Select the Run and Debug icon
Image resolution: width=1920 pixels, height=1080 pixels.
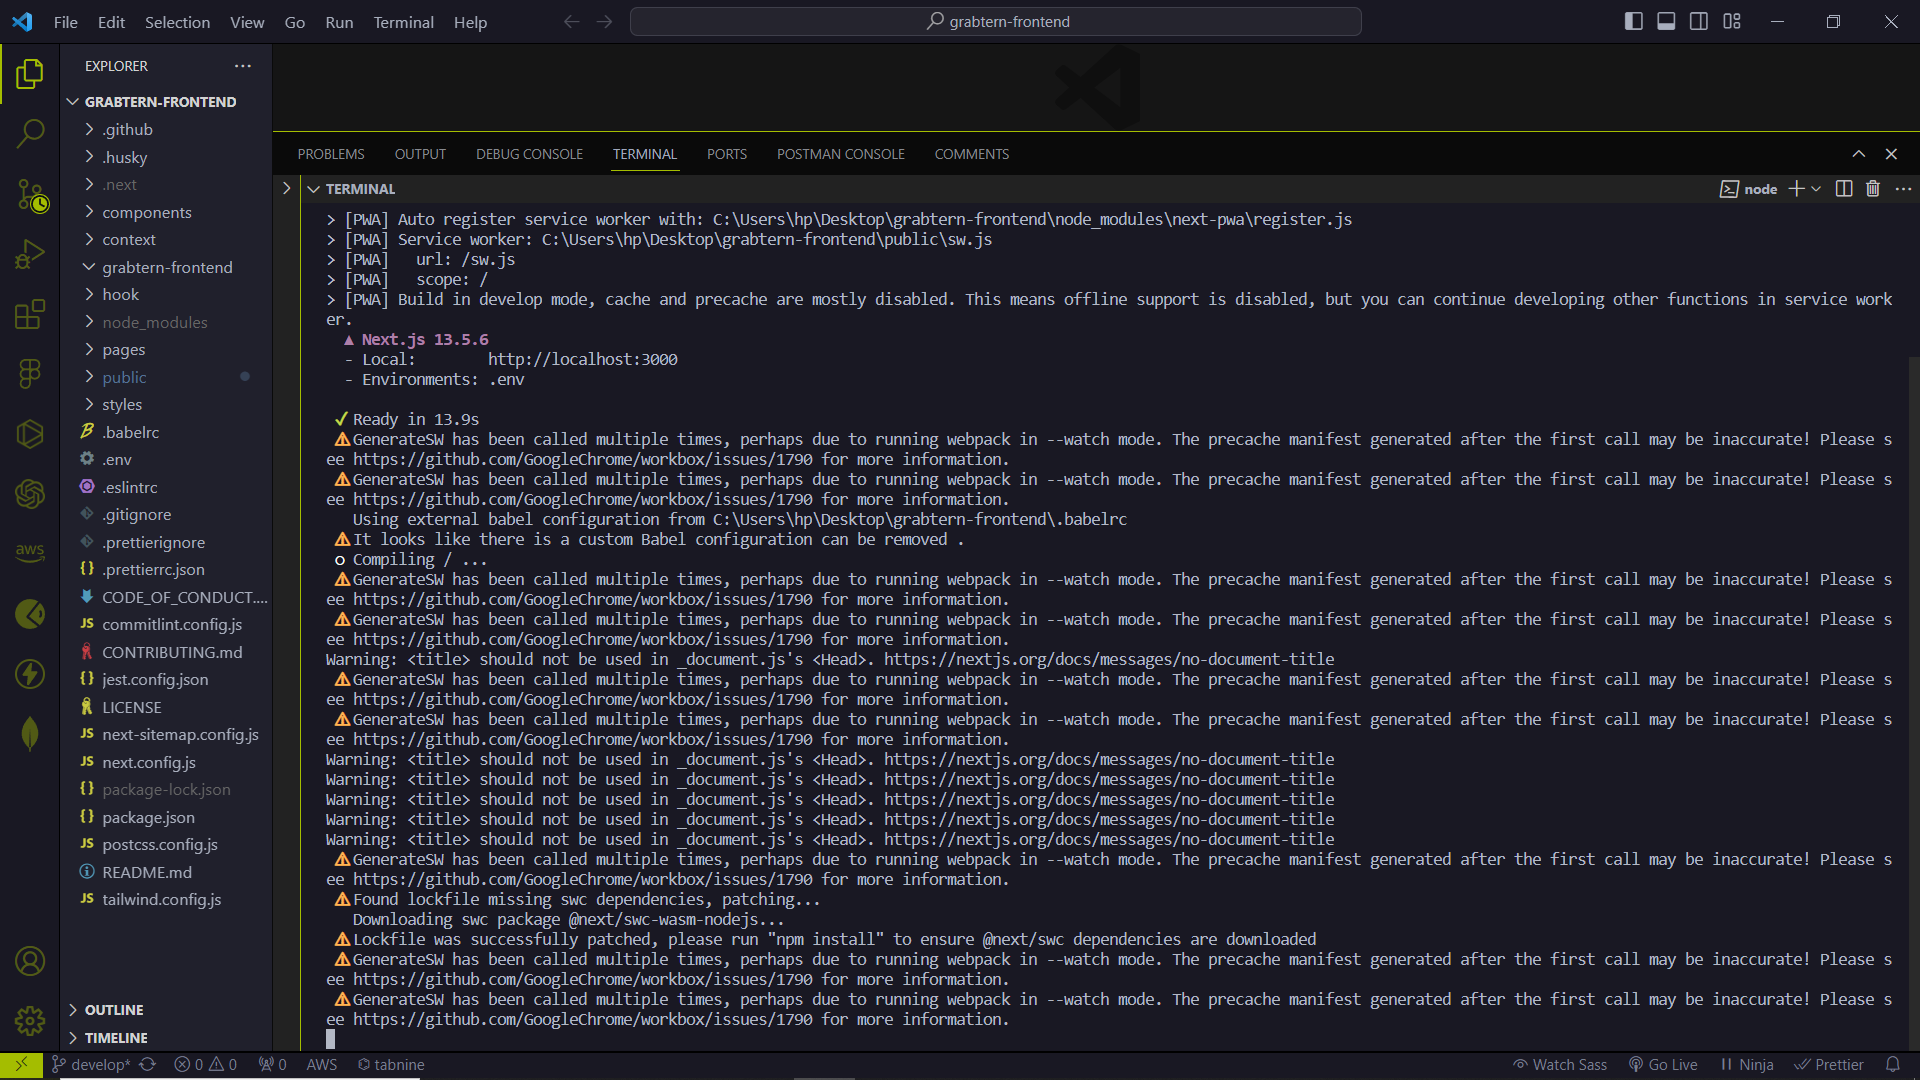[x=31, y=253]
